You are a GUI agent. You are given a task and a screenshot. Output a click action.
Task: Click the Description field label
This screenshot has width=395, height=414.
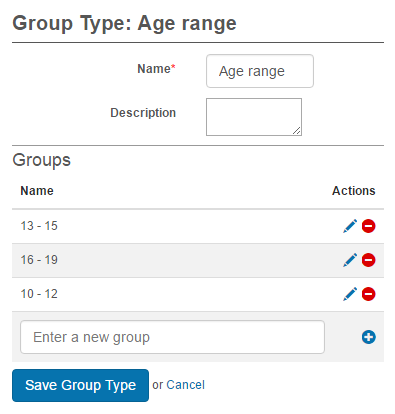click(x=143, y=113)
